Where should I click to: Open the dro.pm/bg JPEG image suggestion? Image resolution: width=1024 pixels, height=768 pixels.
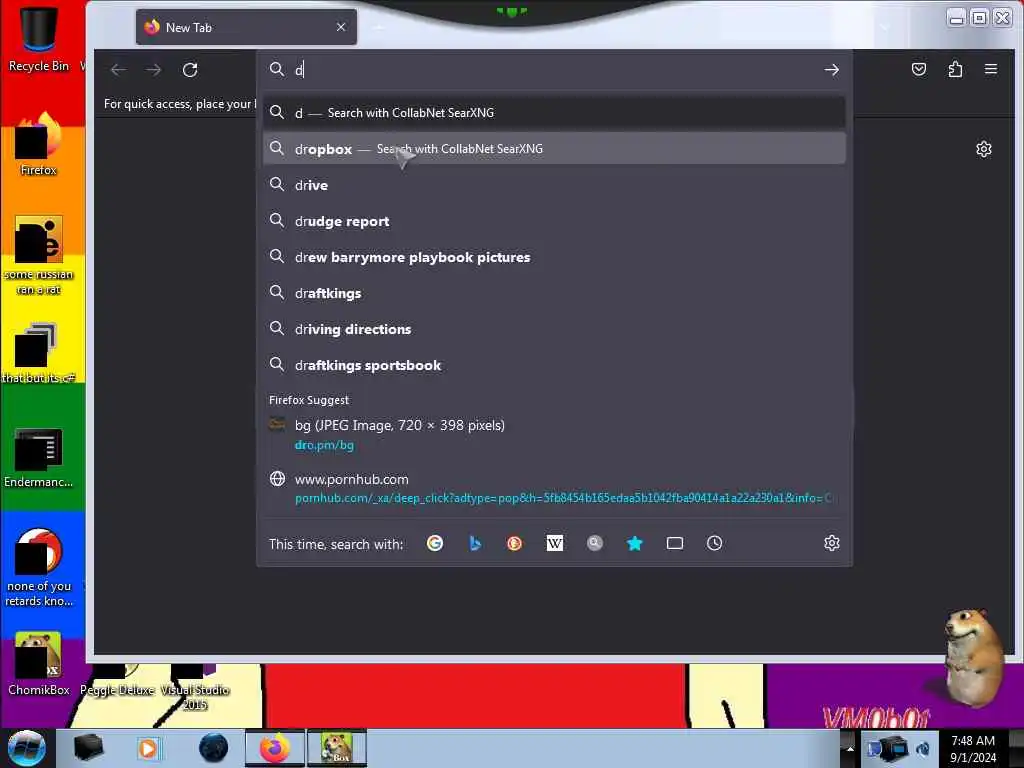tap(554, 435)
